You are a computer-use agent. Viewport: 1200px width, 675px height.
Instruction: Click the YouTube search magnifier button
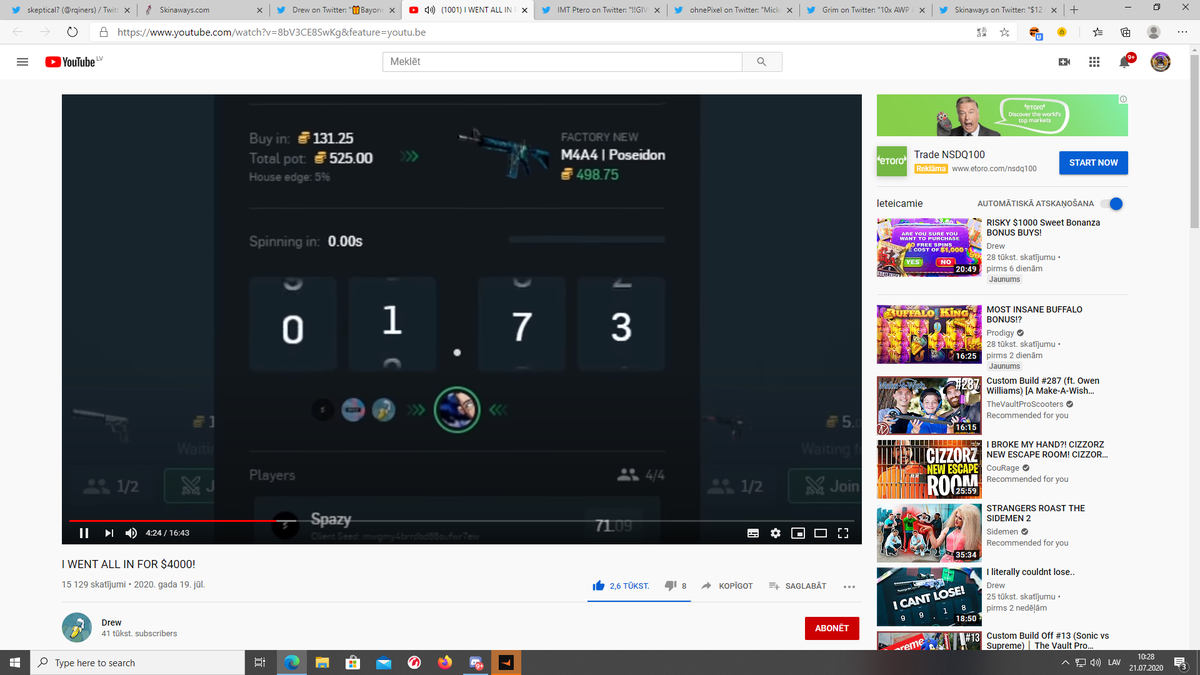(x=761, y=62)
